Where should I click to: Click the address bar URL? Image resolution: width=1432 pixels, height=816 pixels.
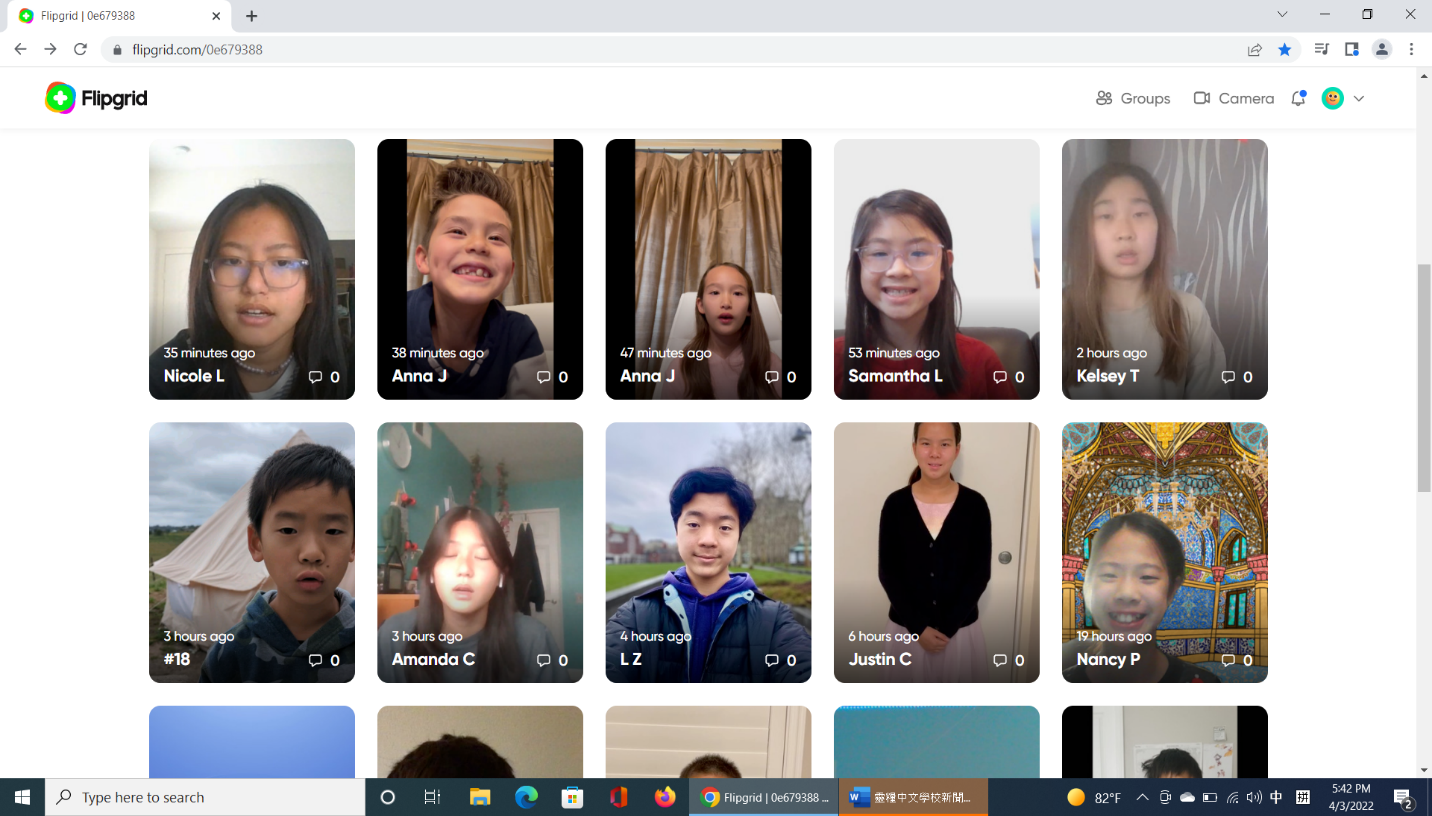point(198,49)
